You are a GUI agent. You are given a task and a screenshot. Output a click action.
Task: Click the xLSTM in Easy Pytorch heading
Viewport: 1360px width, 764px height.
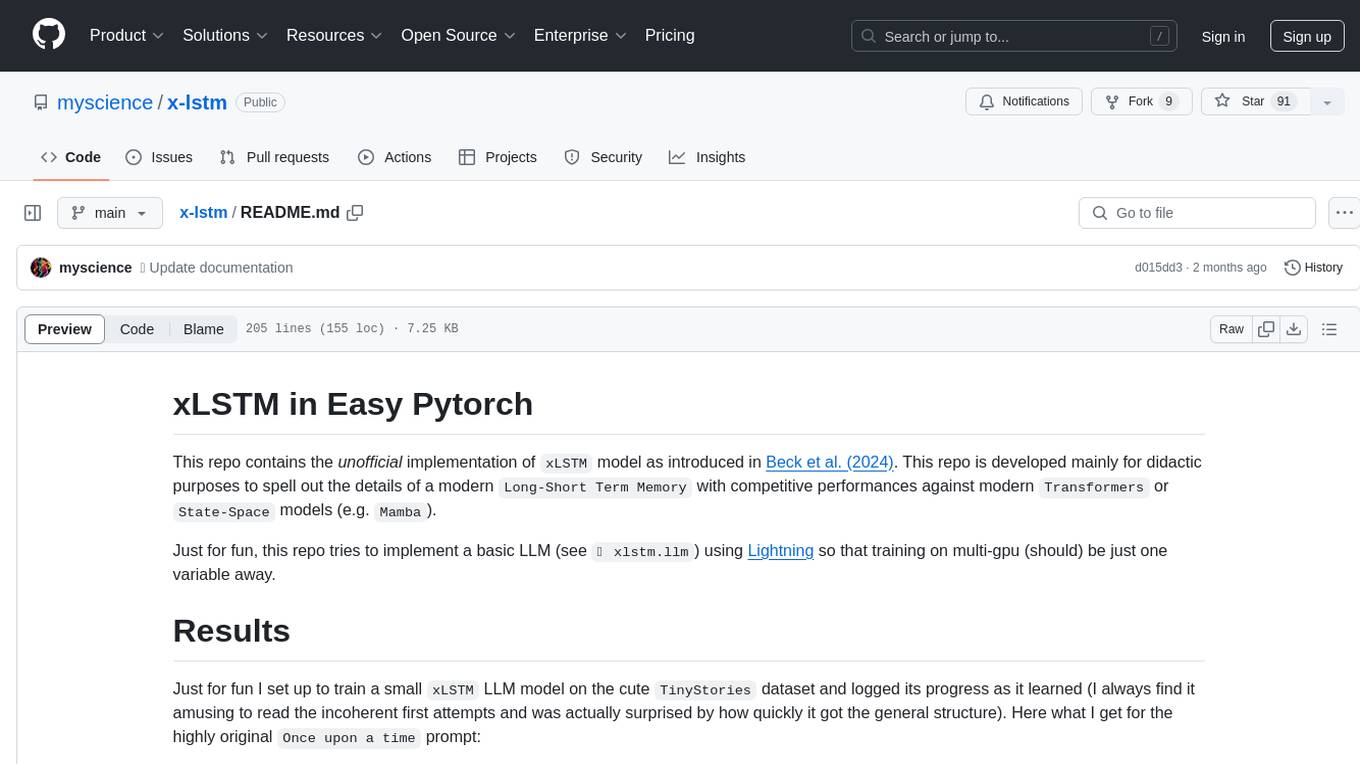(353, 403)
